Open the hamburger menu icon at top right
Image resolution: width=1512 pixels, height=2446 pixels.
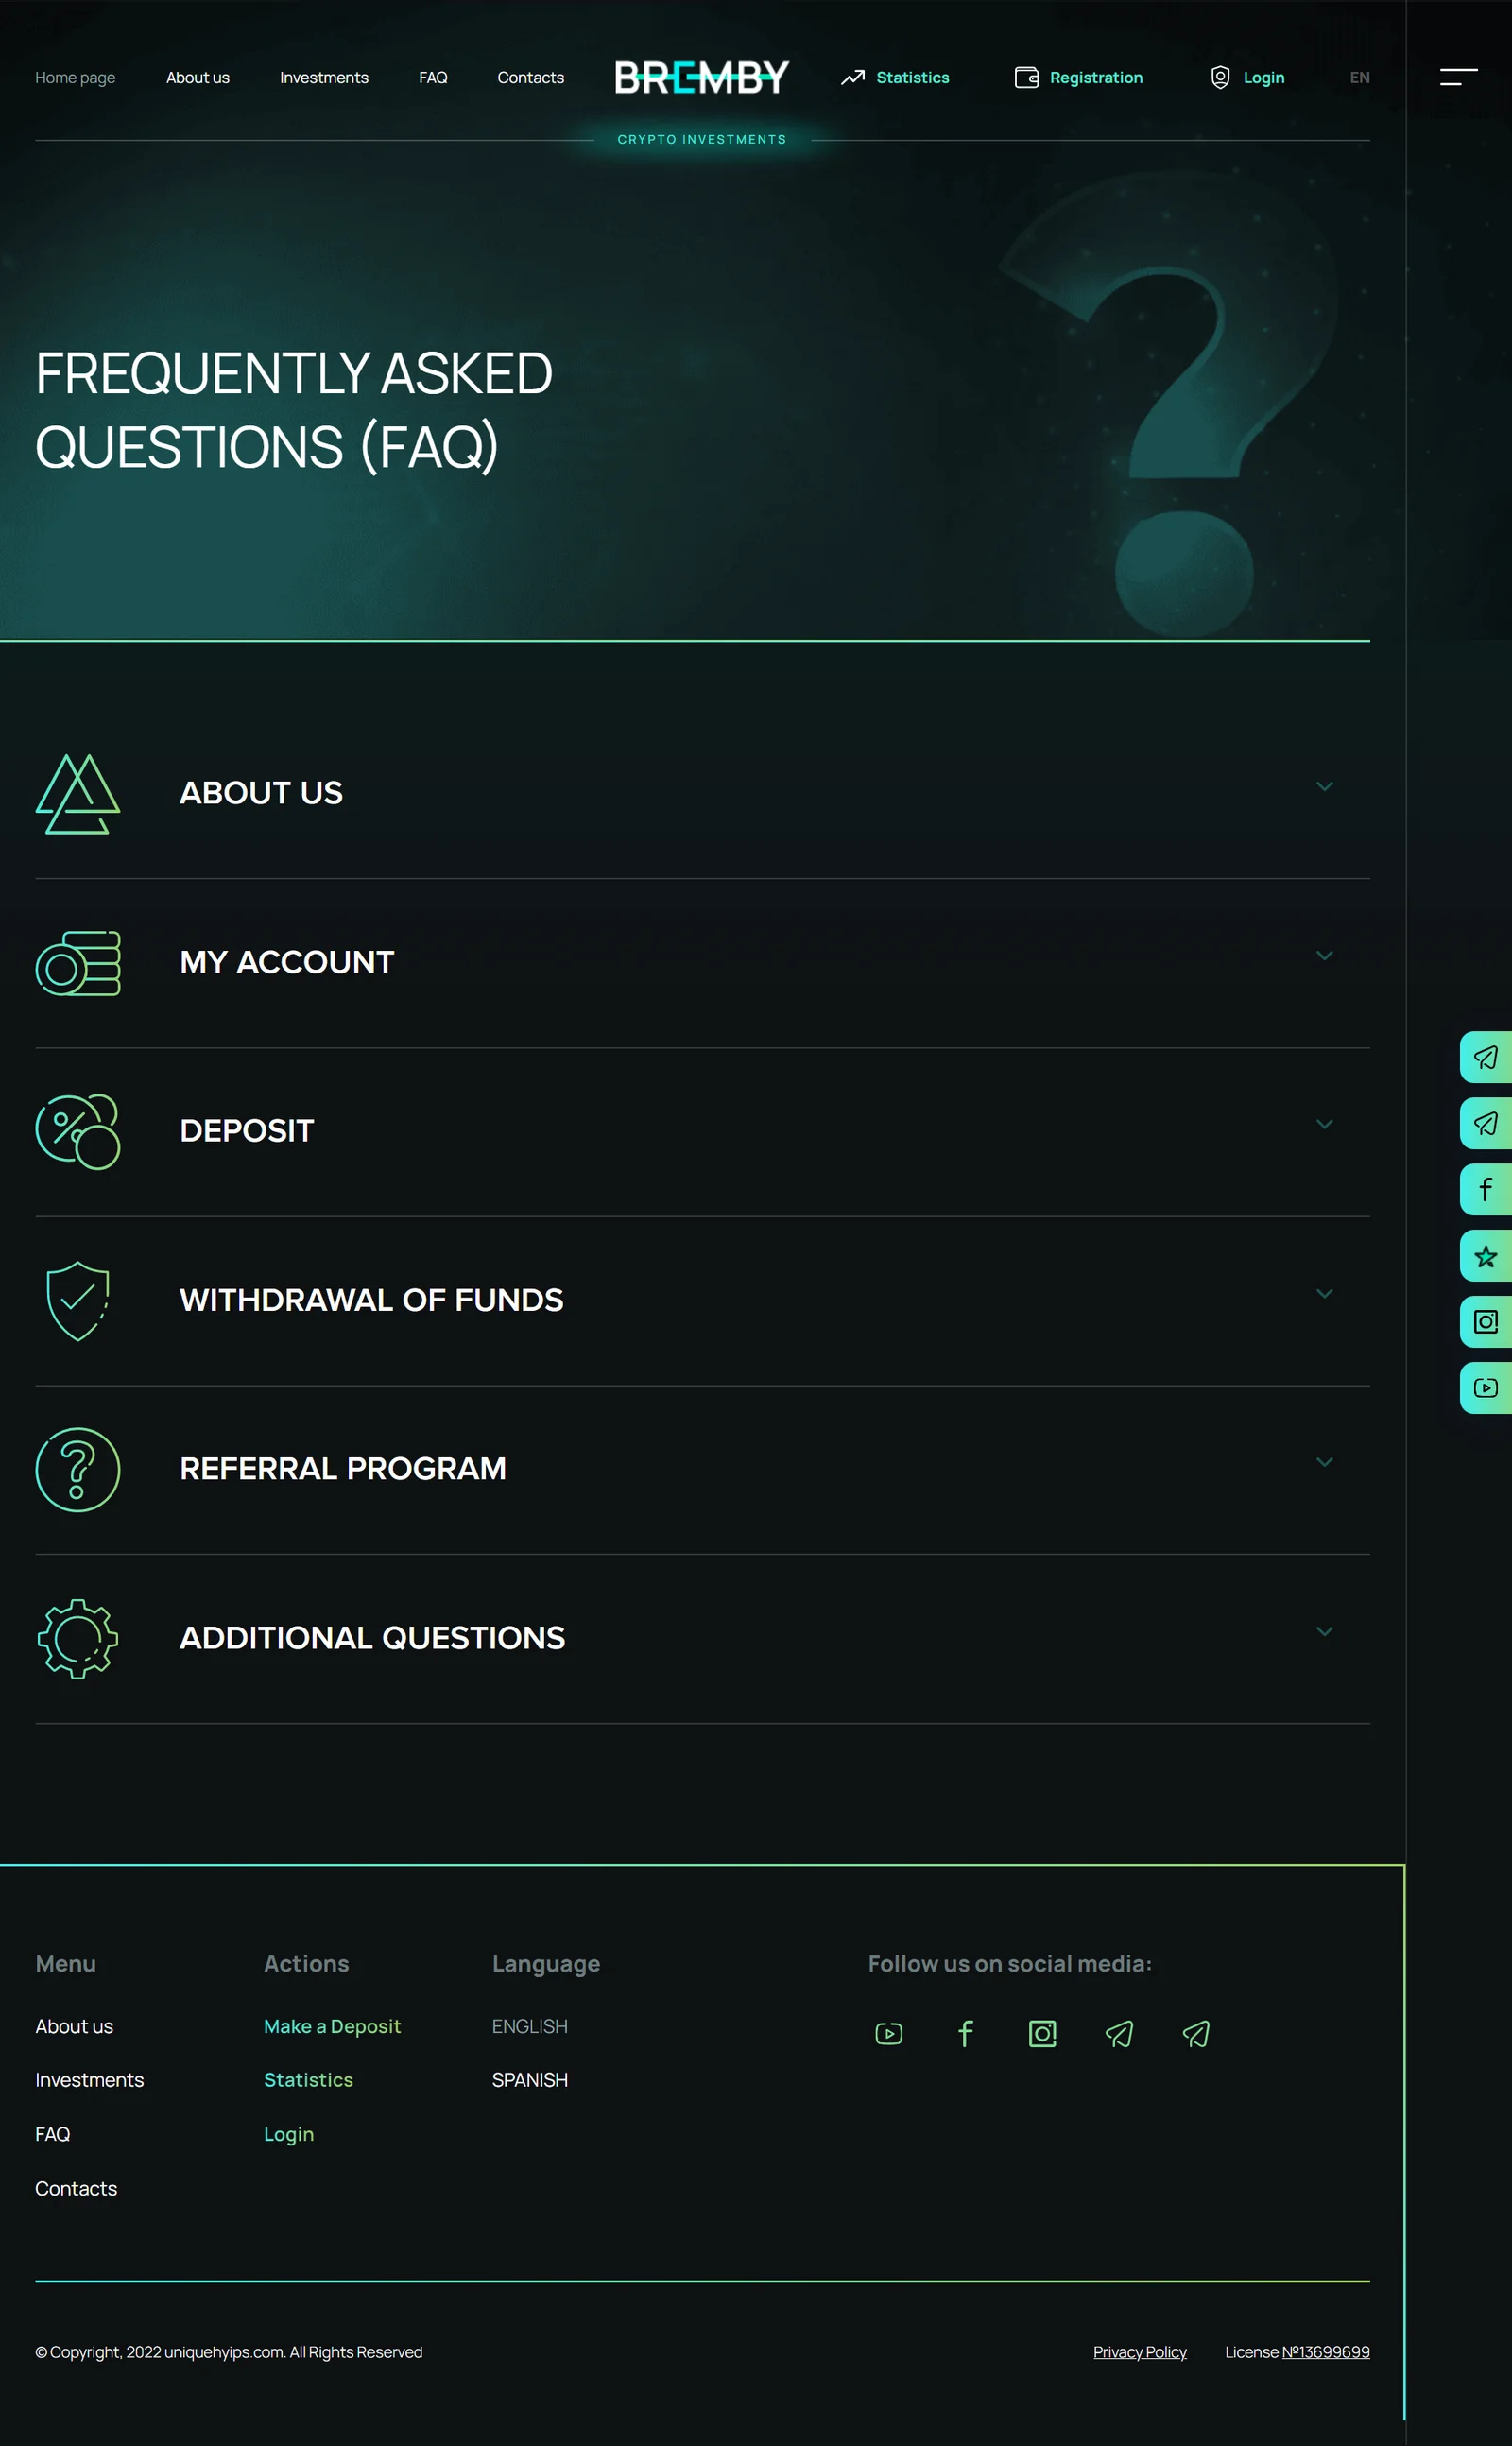1458,77
